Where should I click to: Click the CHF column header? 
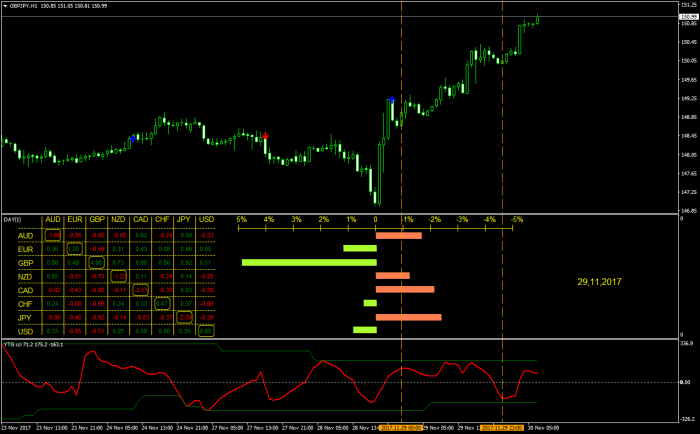(x=162, y=219)
